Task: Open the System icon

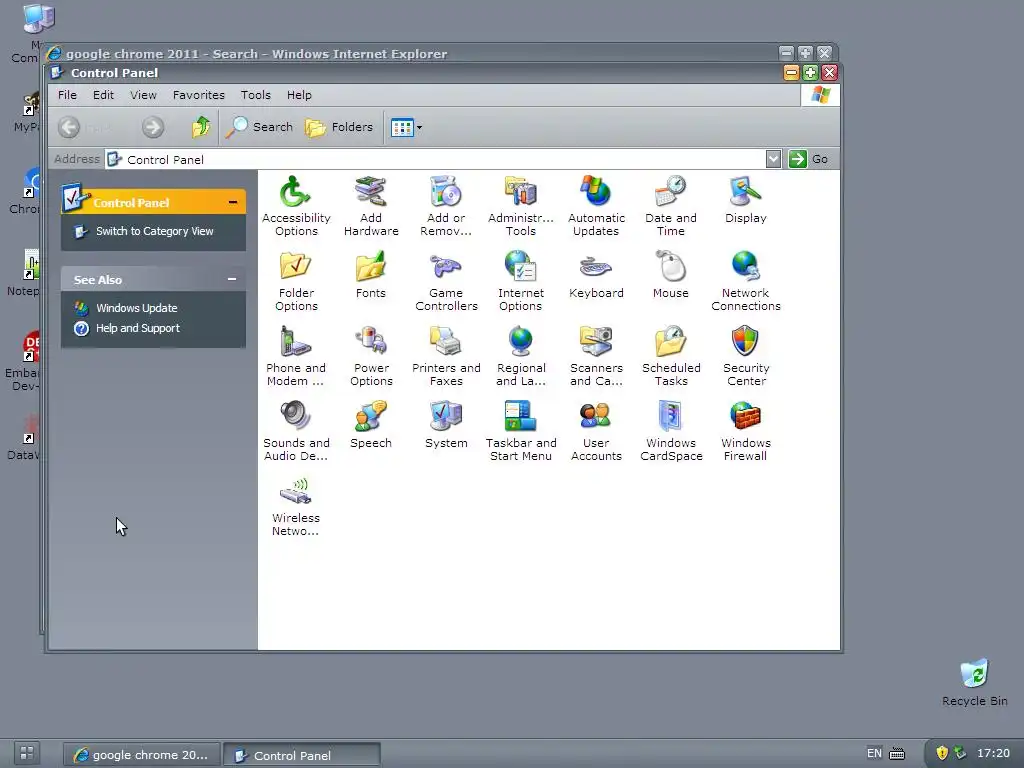Action: tap(446, 424)
